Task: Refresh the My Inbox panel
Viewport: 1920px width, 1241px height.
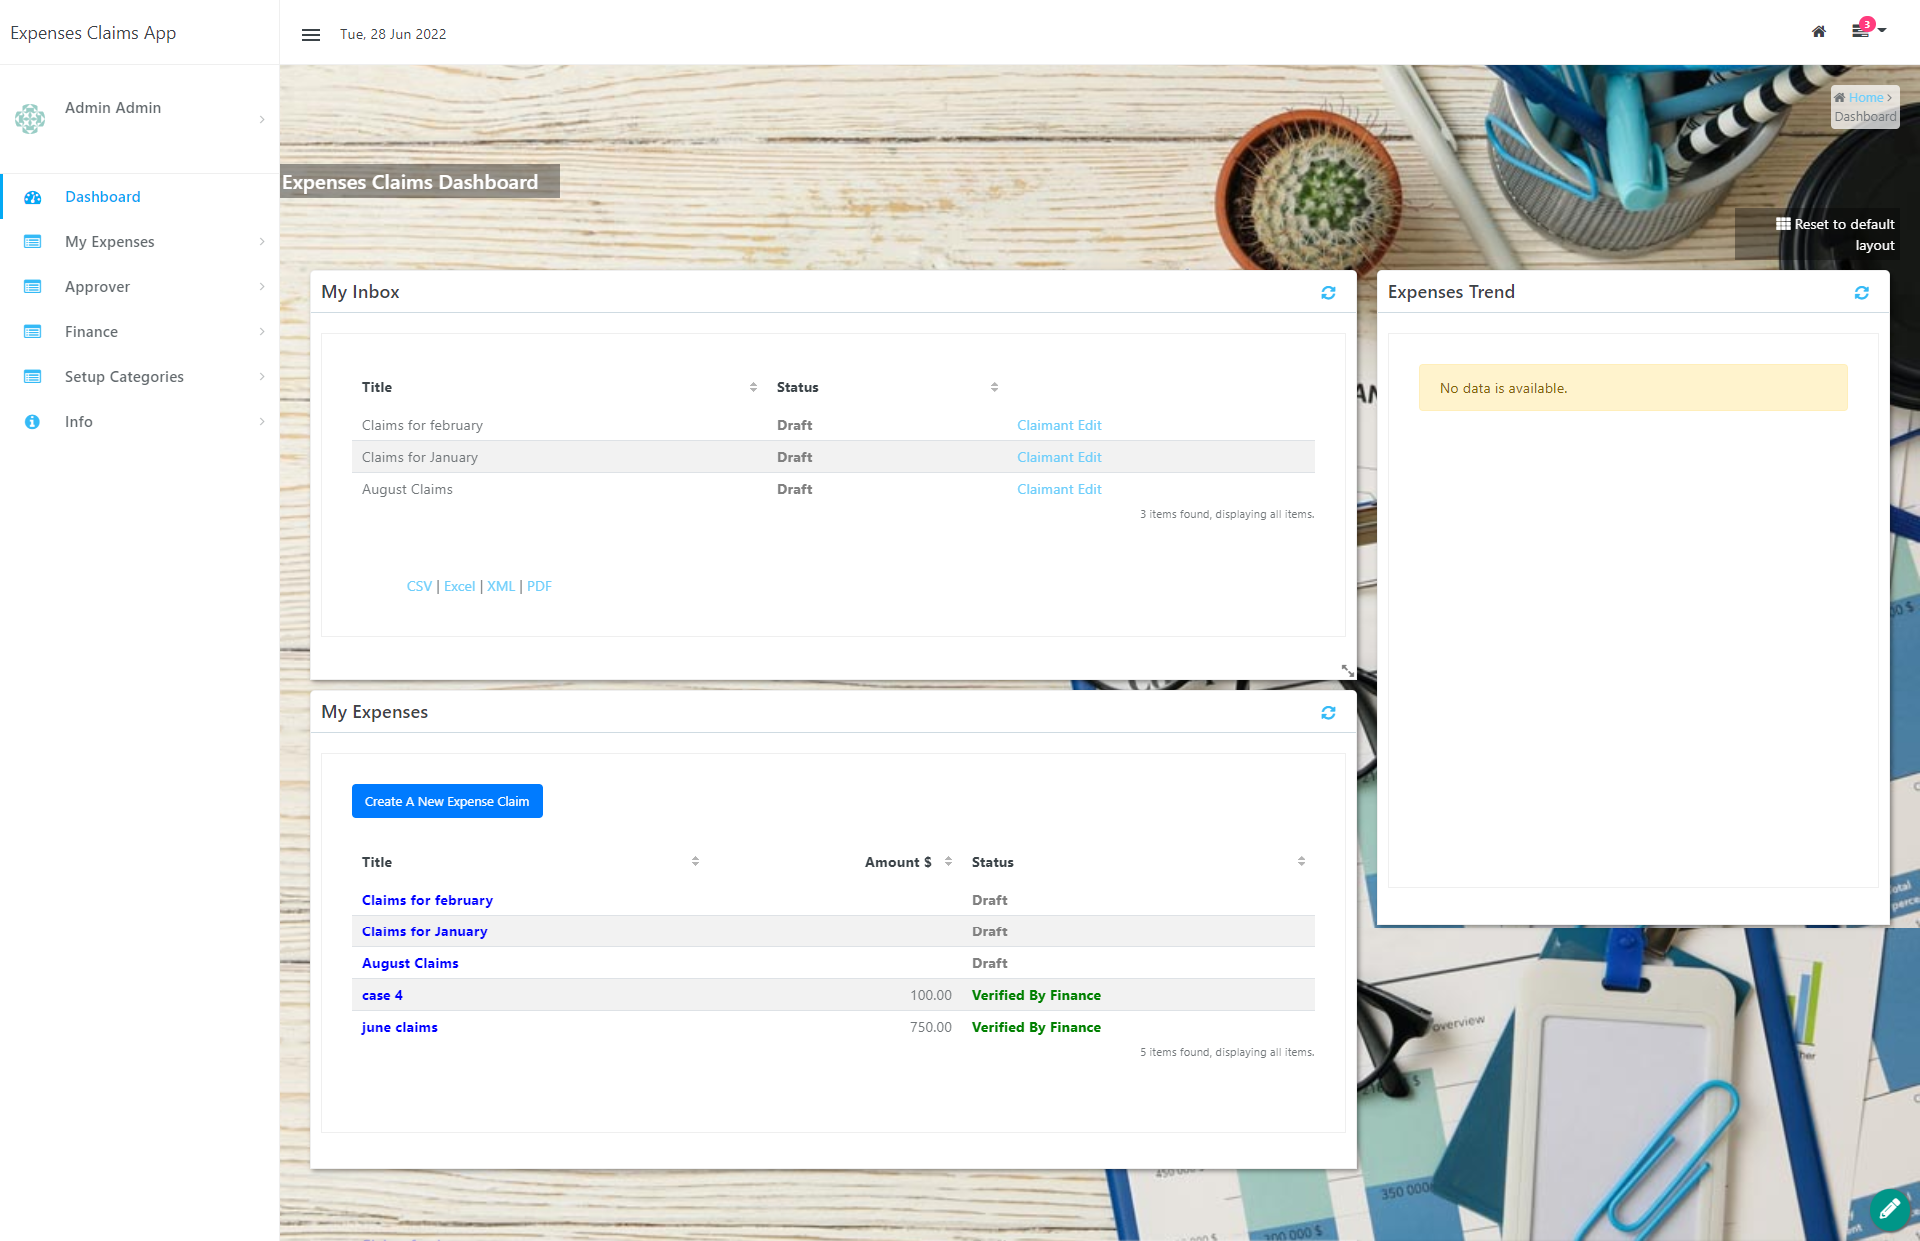Action: 1328,293
